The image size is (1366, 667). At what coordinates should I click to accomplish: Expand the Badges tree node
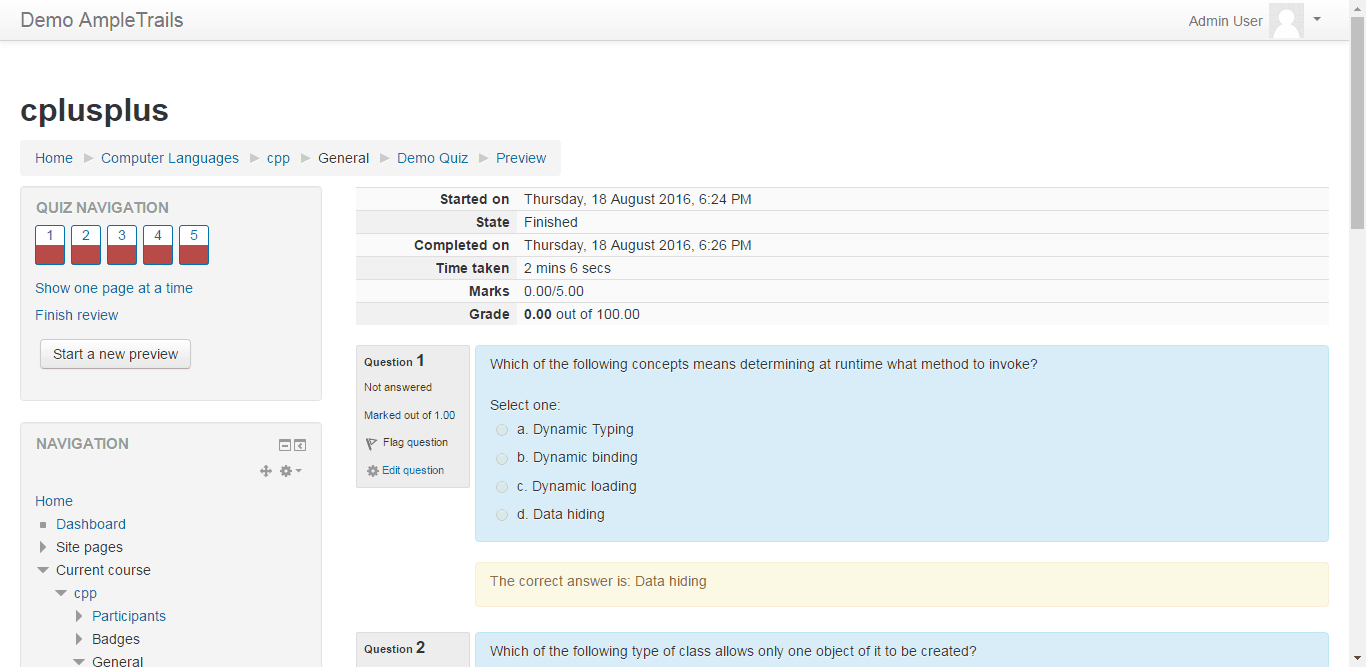tap(79, 639)
